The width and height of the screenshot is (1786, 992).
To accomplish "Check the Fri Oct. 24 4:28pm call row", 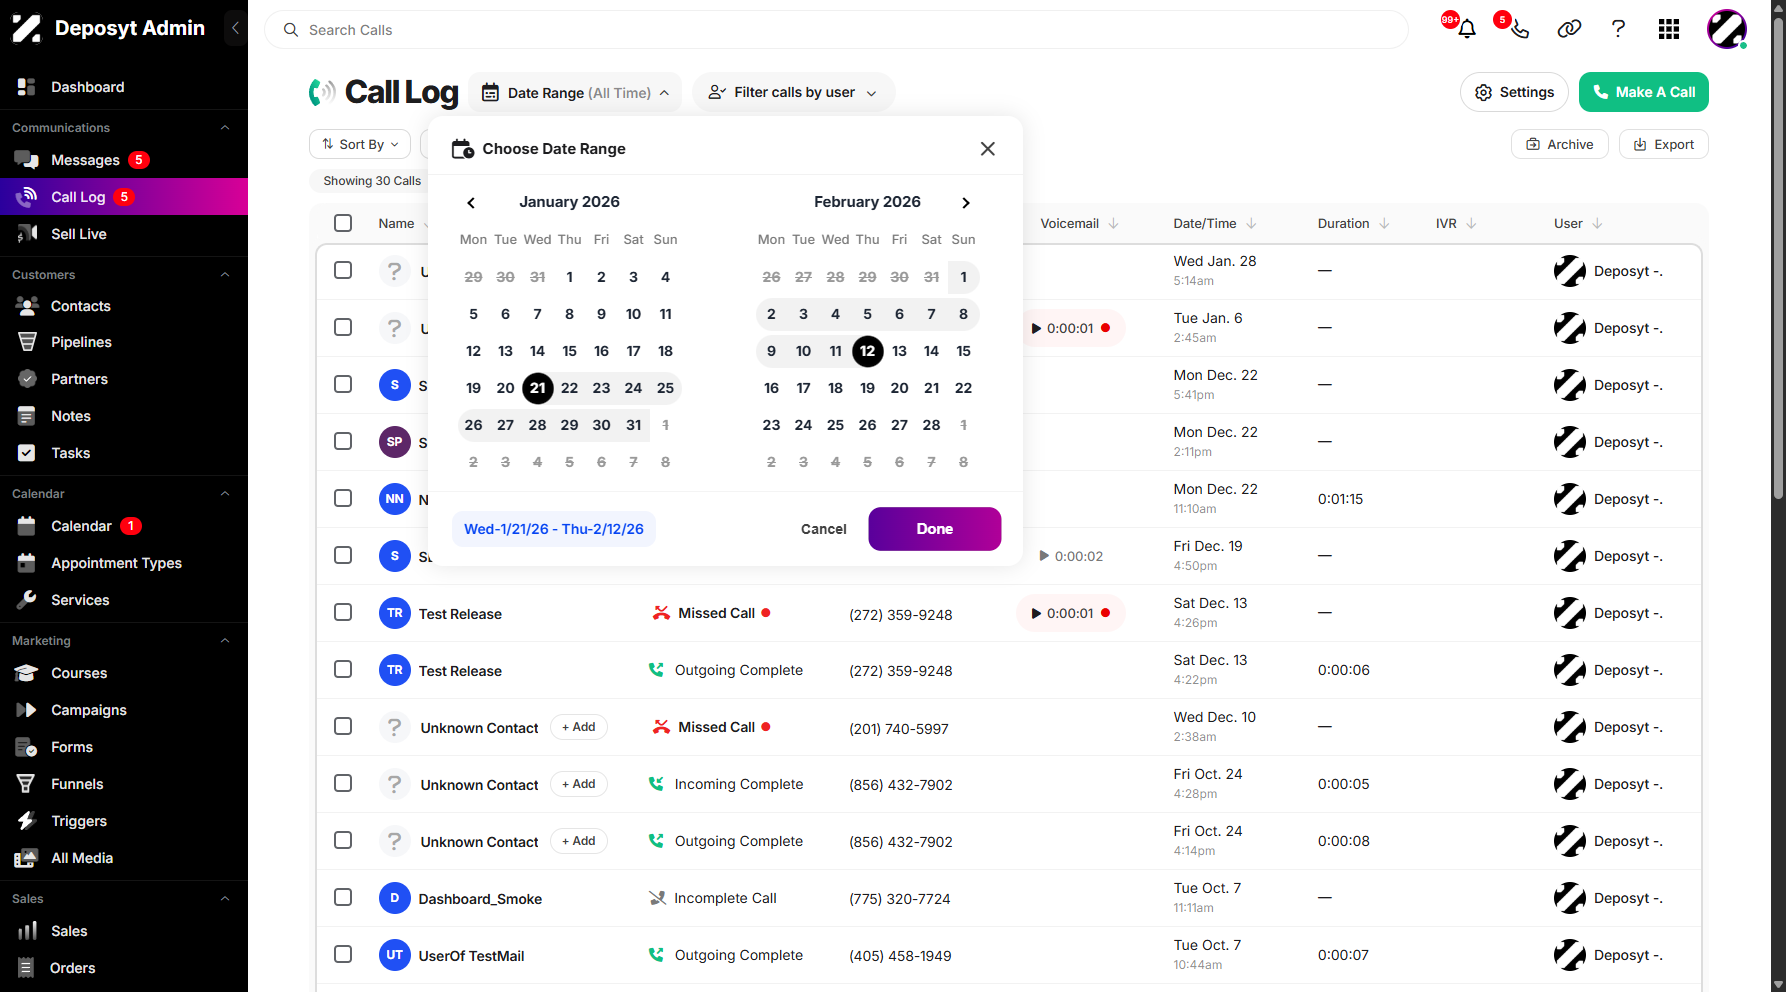I will [x=343, y=783].
